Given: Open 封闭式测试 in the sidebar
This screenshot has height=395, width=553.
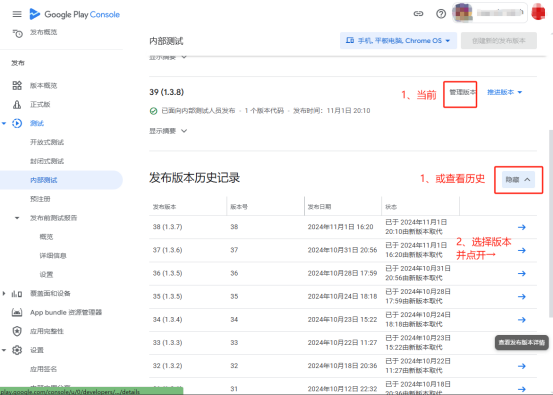Looking at the screenshot, I should click(x=47, y=161).
